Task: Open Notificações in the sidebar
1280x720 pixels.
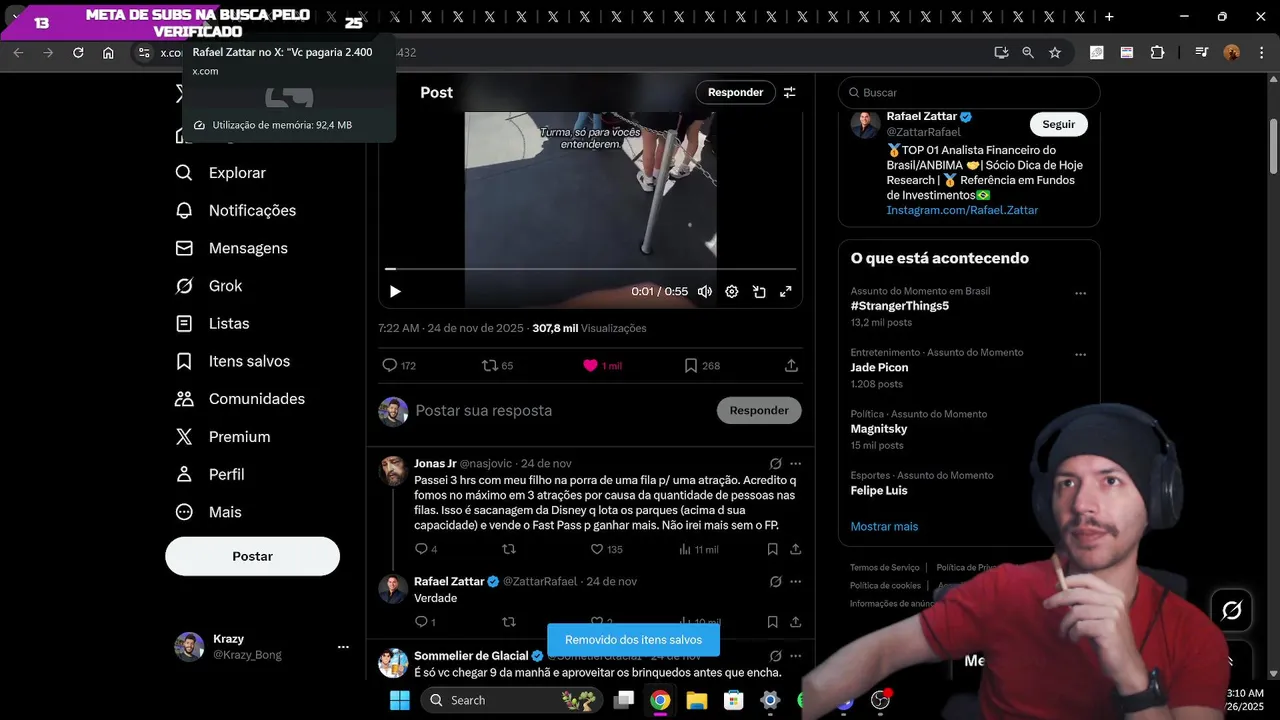Action: click(x=235, y=210)
